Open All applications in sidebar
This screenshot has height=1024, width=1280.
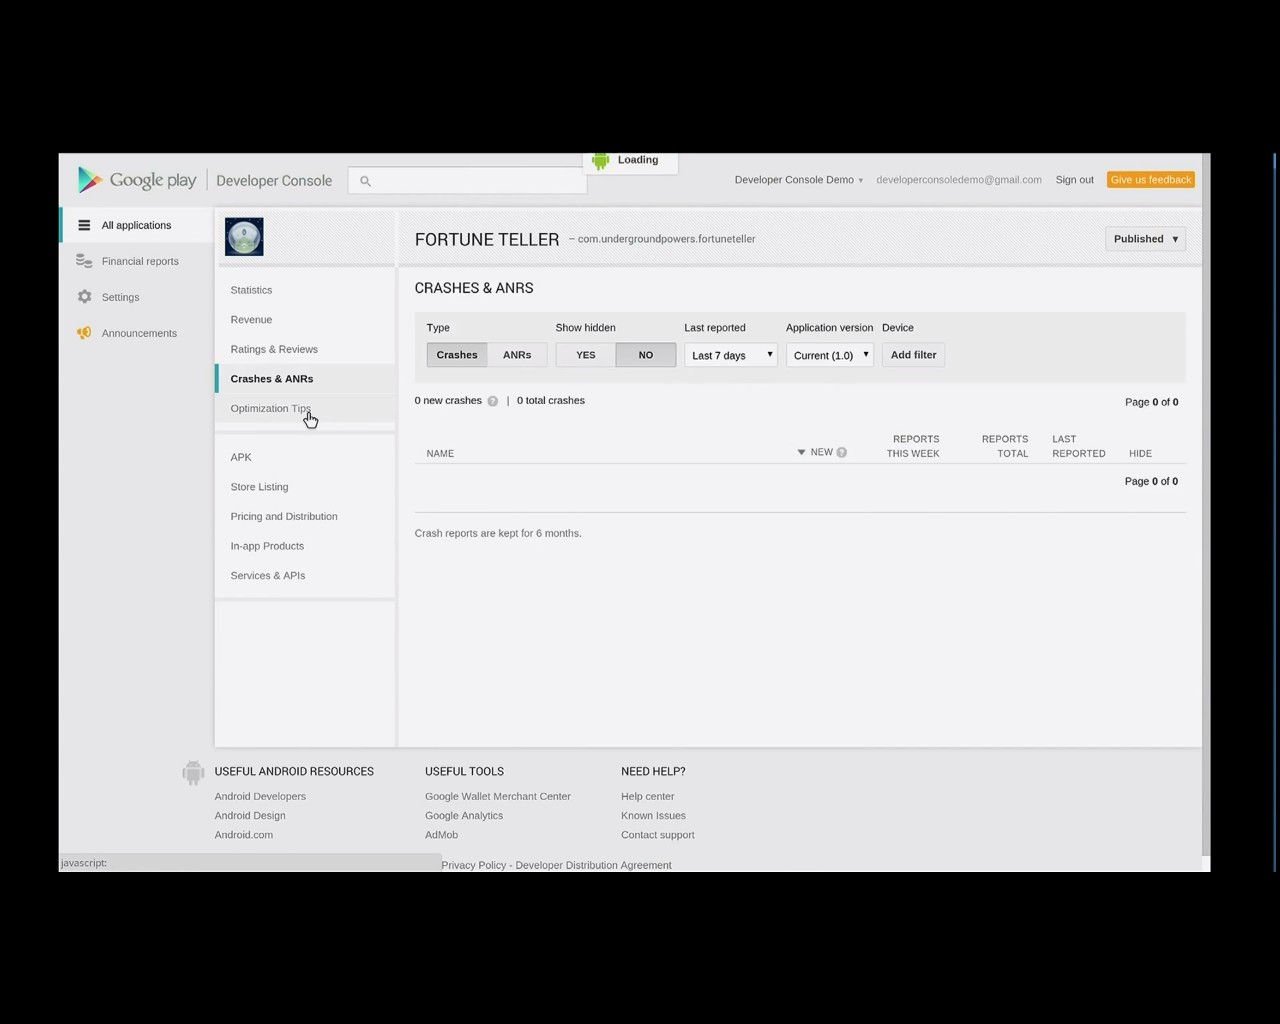(136, 225)
